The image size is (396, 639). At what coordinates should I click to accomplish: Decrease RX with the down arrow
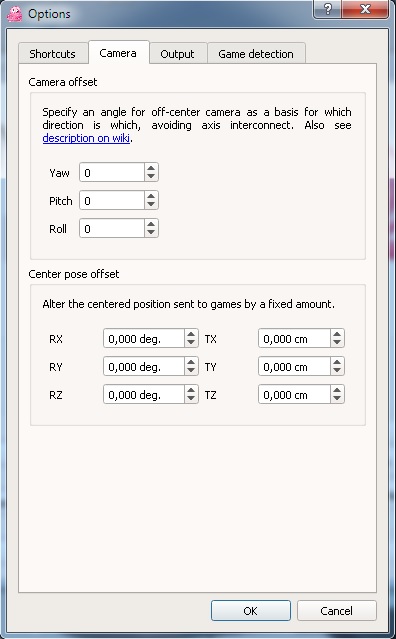[x=191, y=343]
